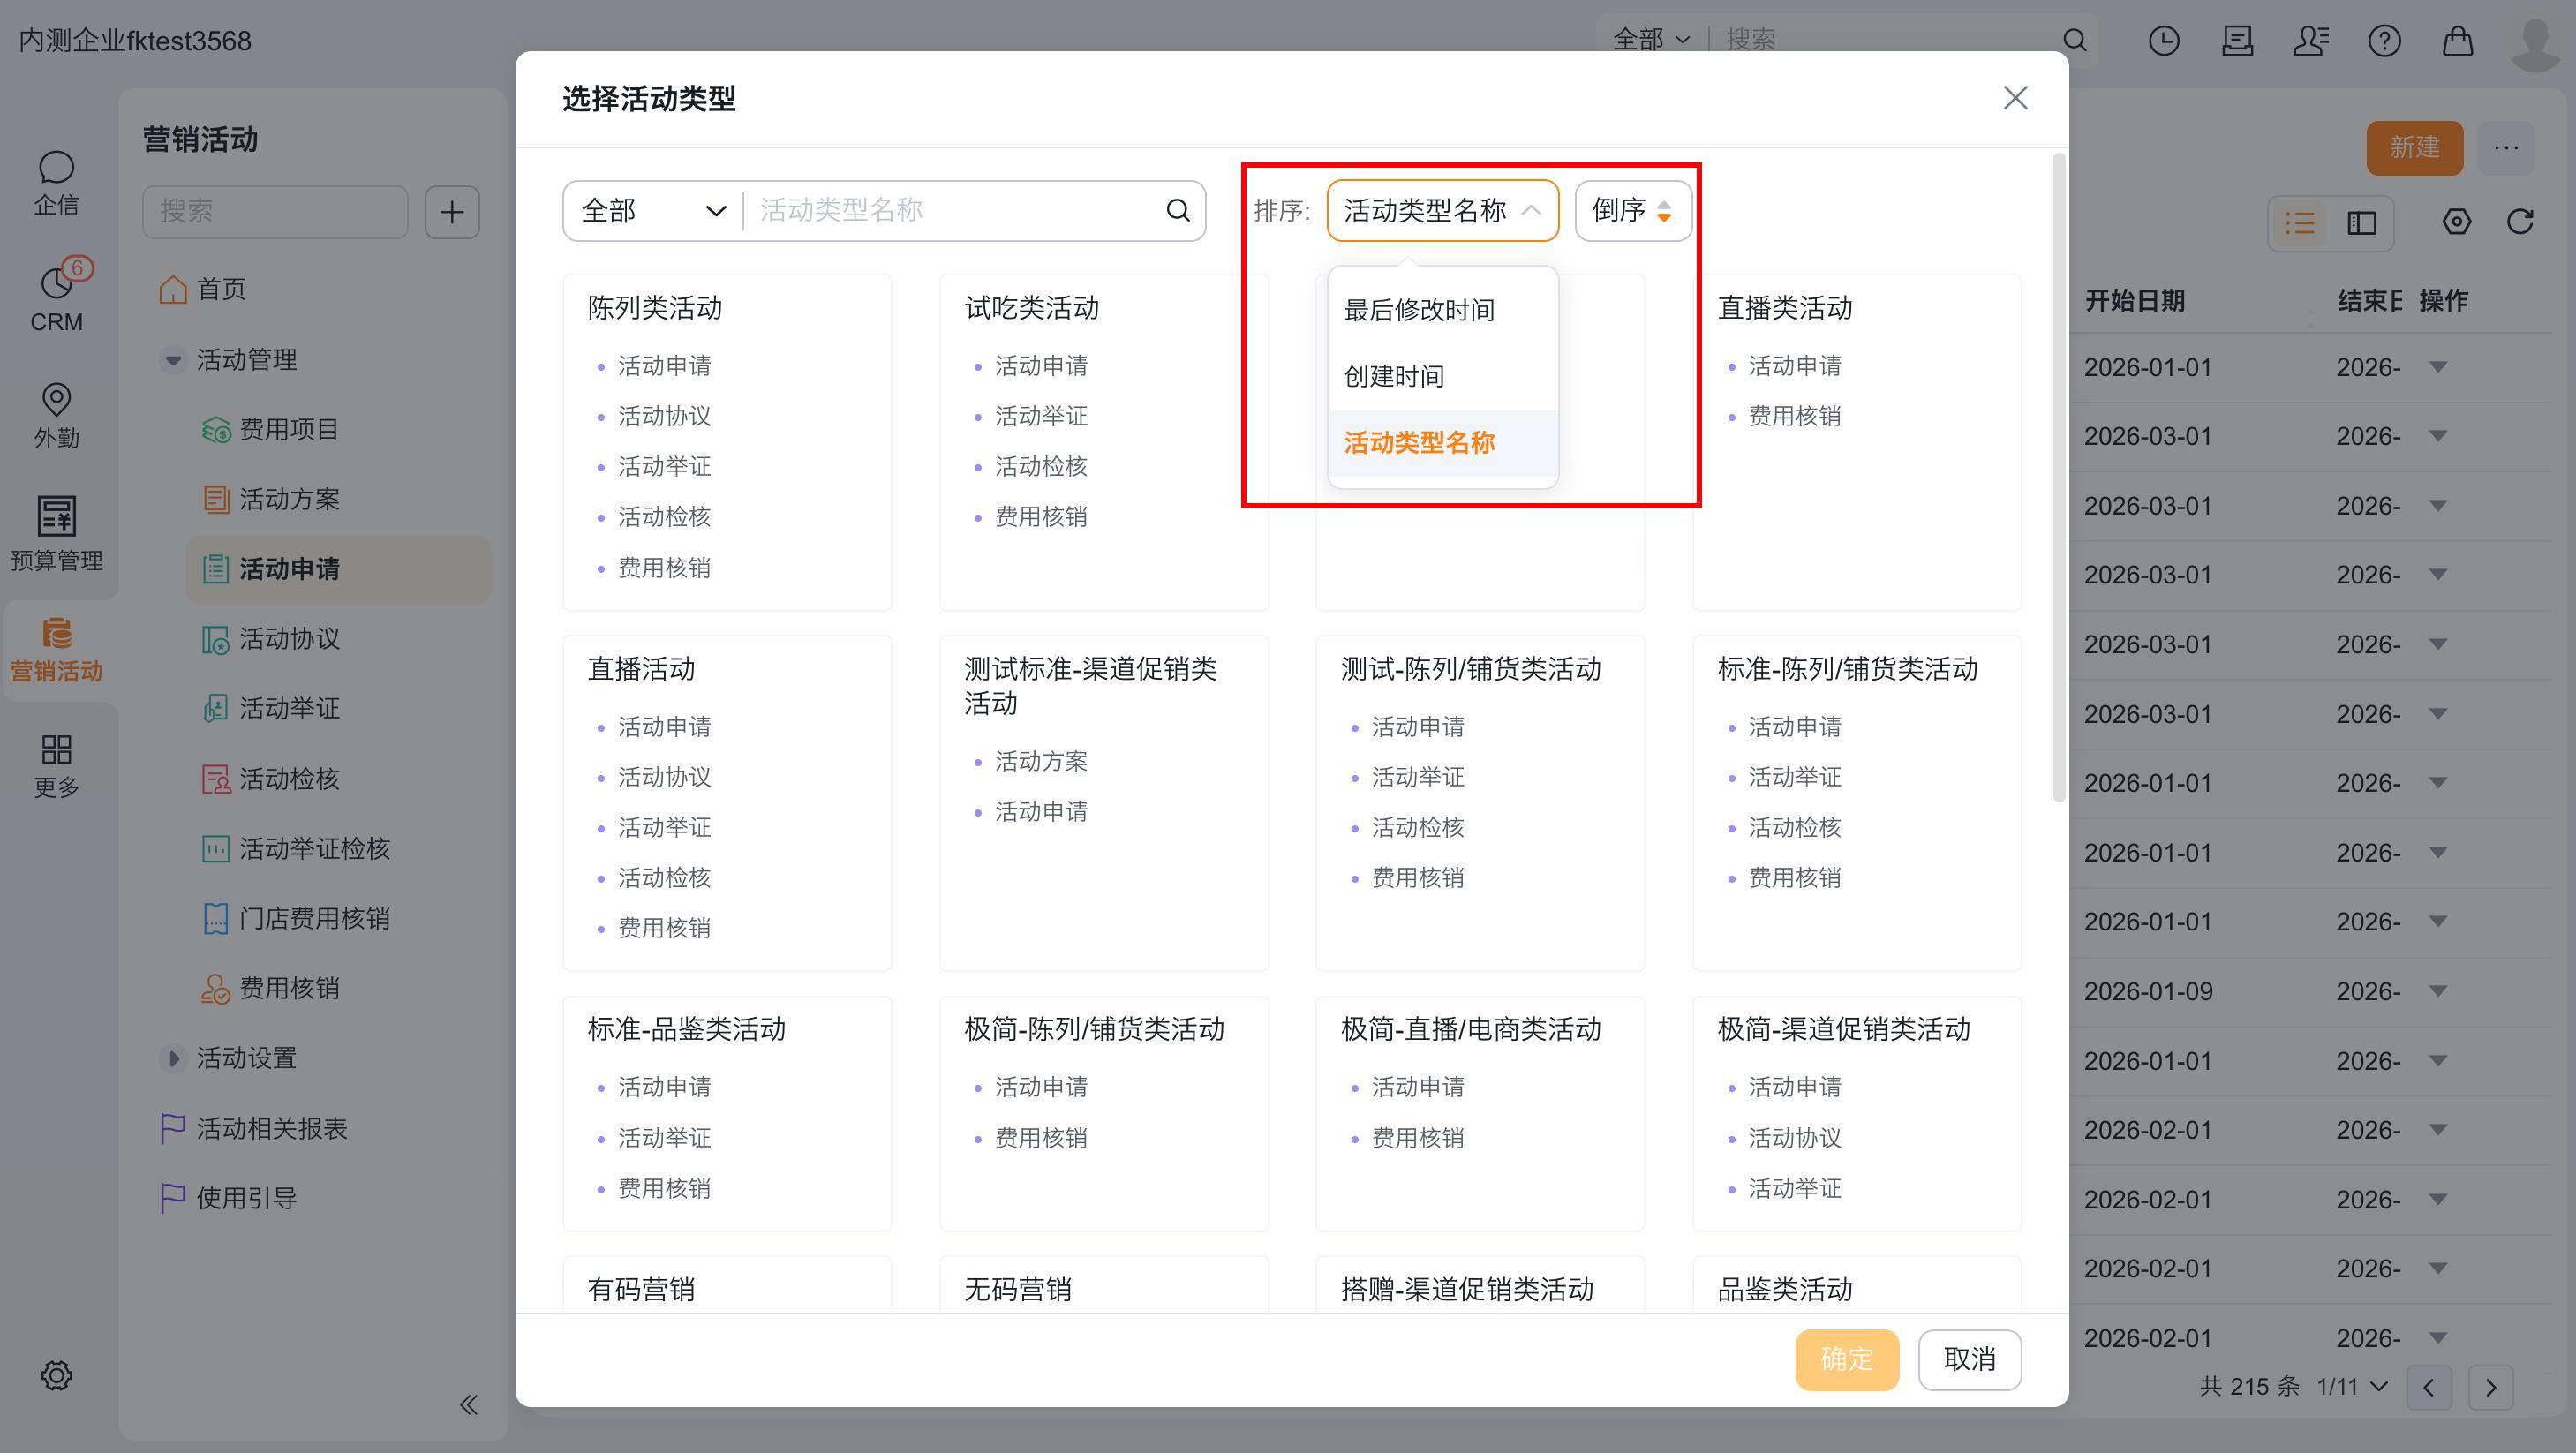Click the 活动类型名称 search input field

pos(950,210)
